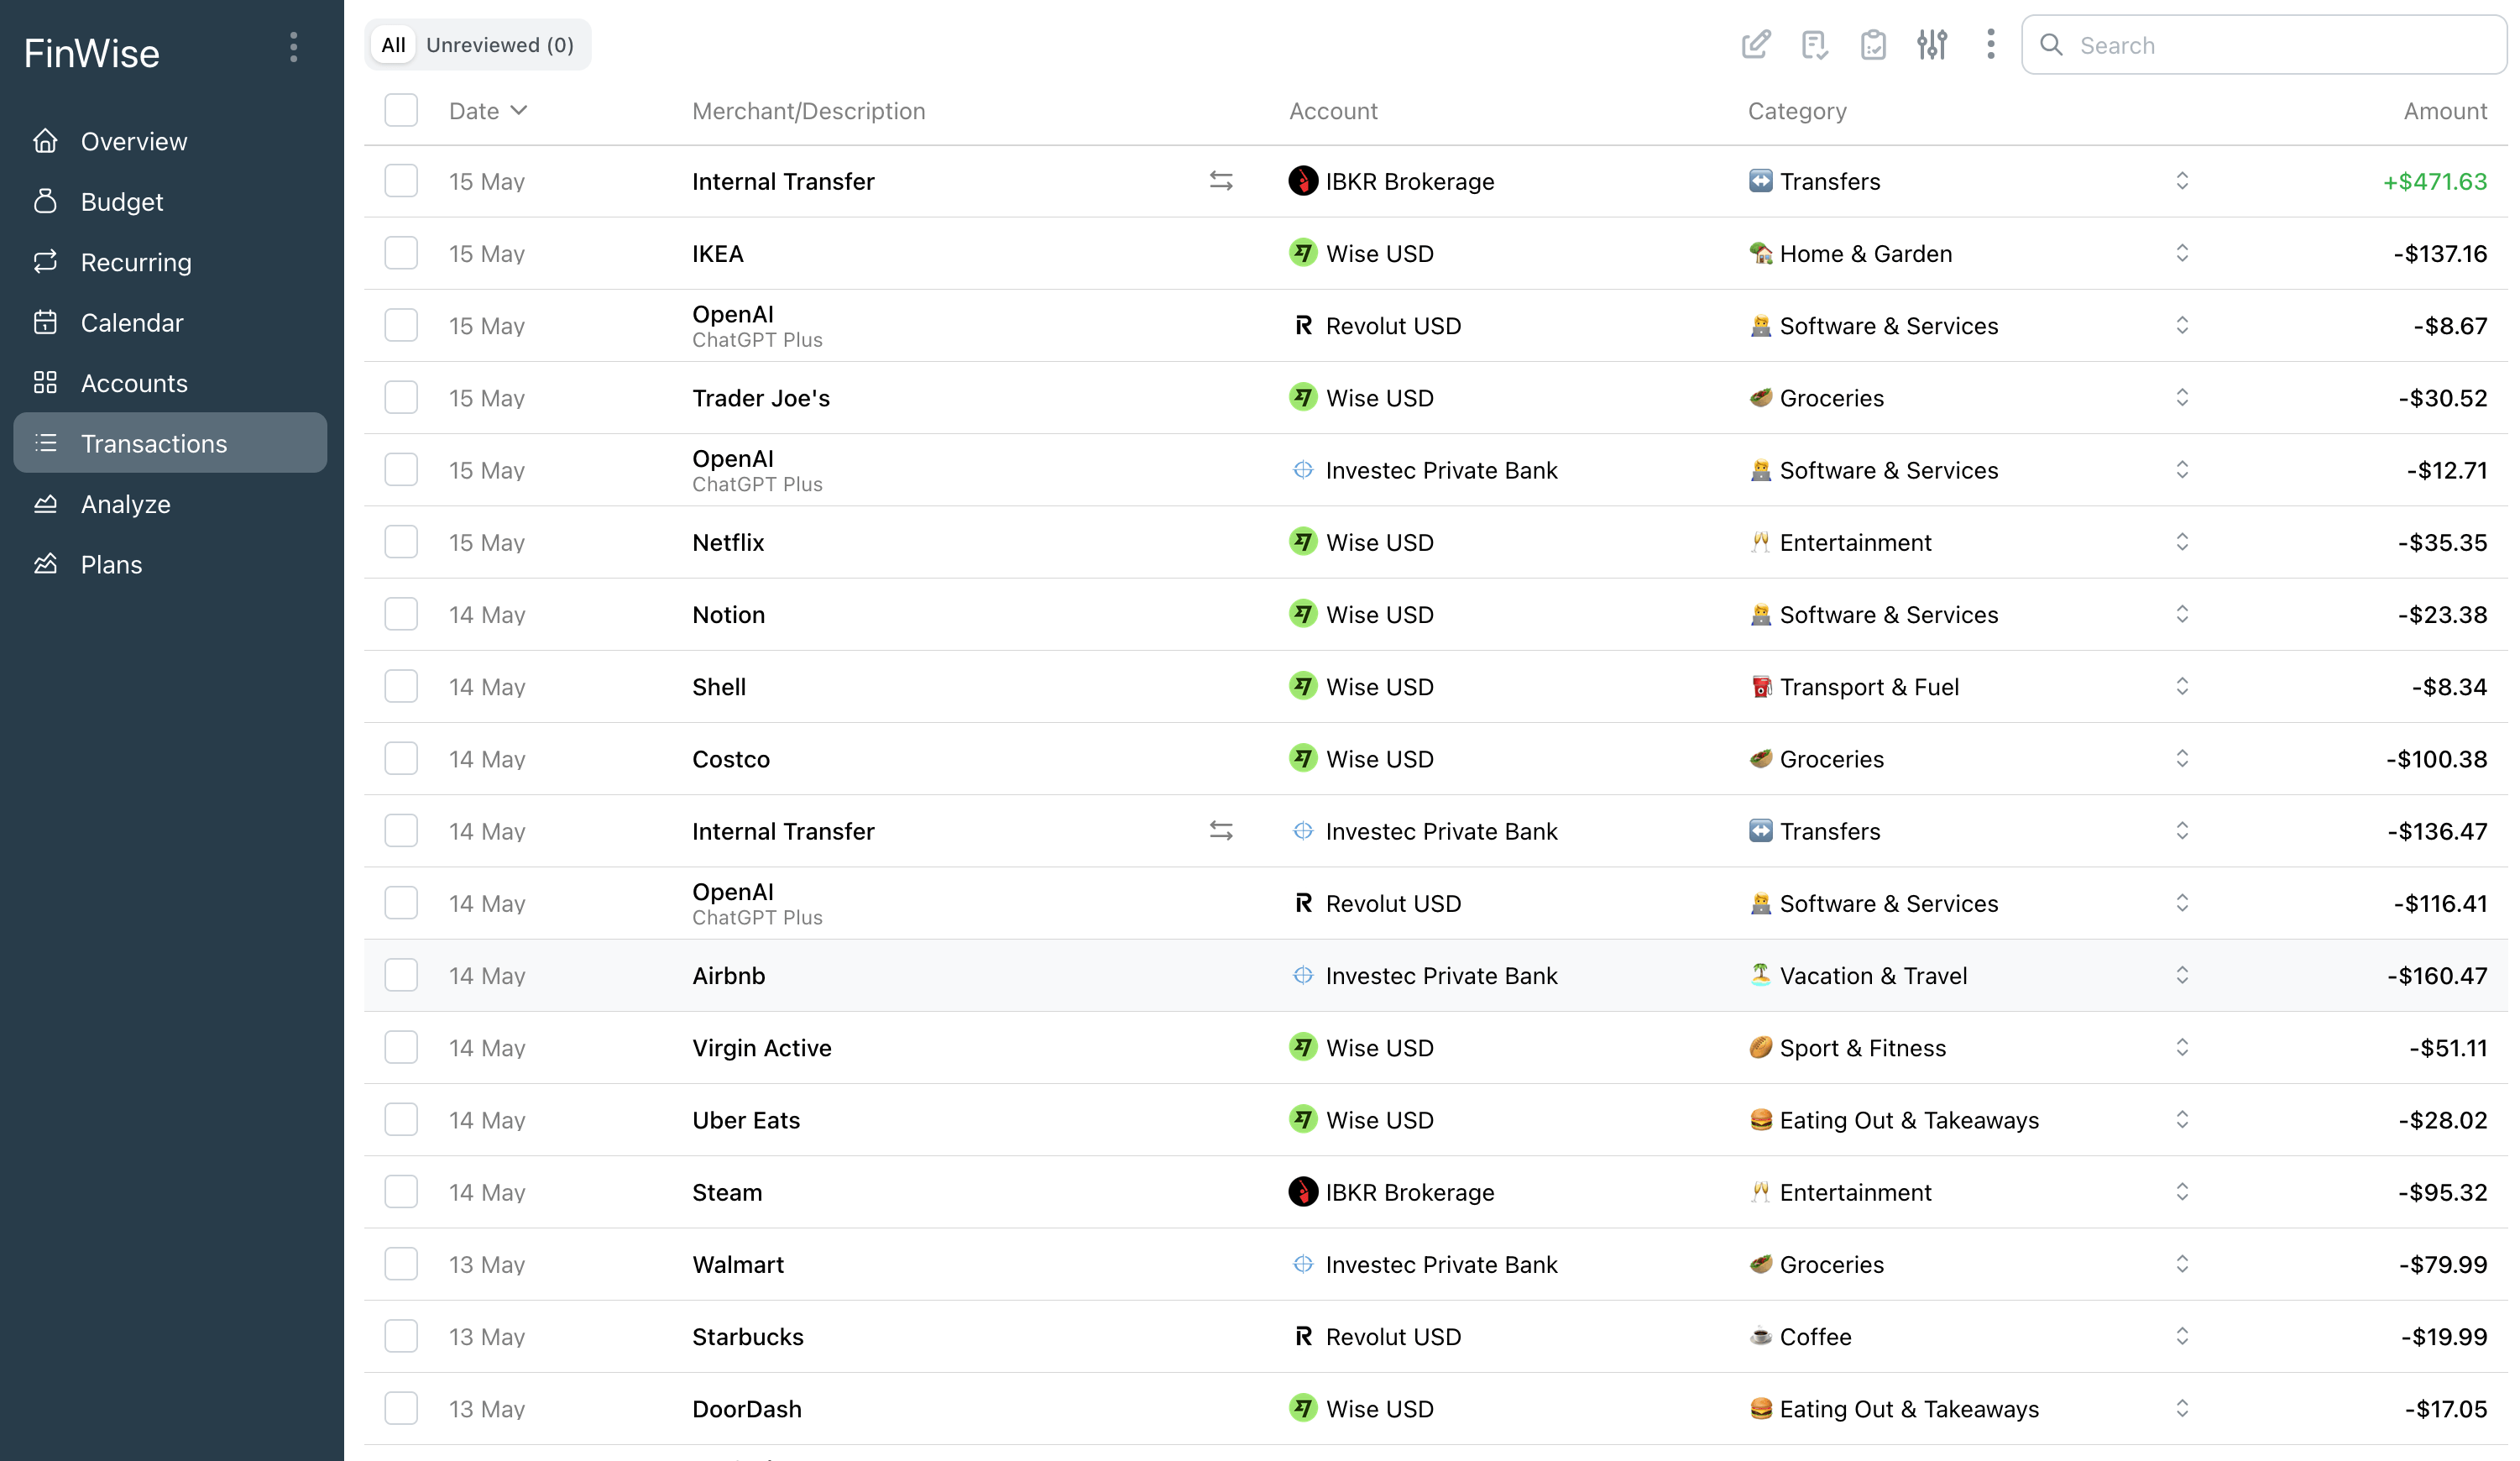Click the Calendar icon in sidebar
Image resolution: width=2520 pixels, height=1461 pixels.
[x=45, y=322]
